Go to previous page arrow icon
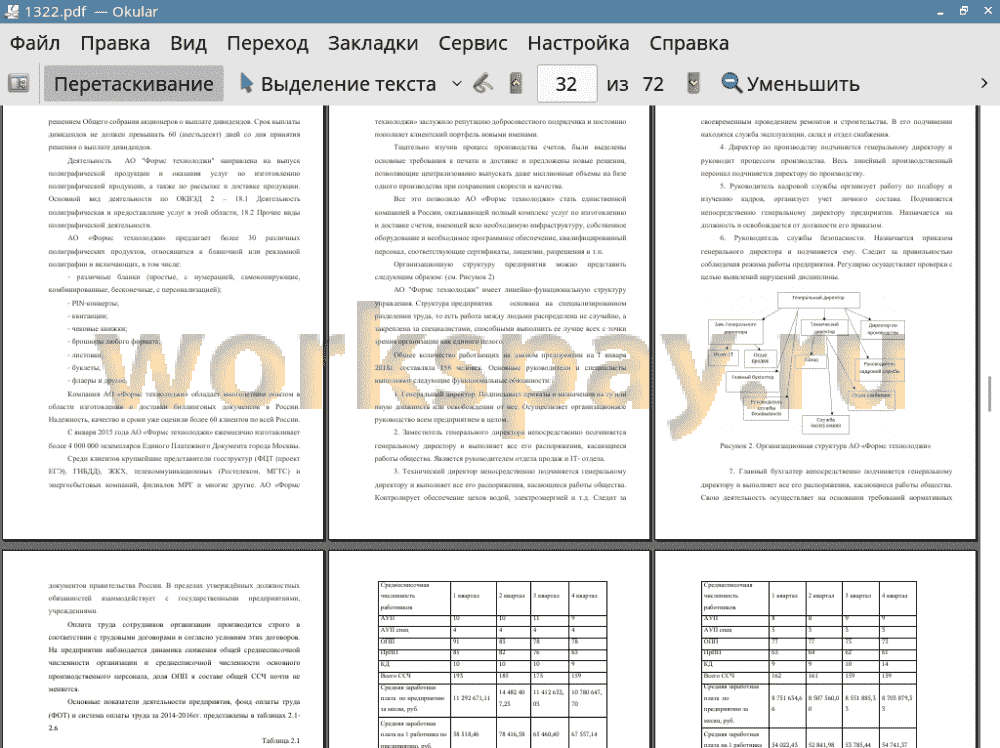This screenshot has height=748, width=1000. pyautogui.click(x=516, y=84)
